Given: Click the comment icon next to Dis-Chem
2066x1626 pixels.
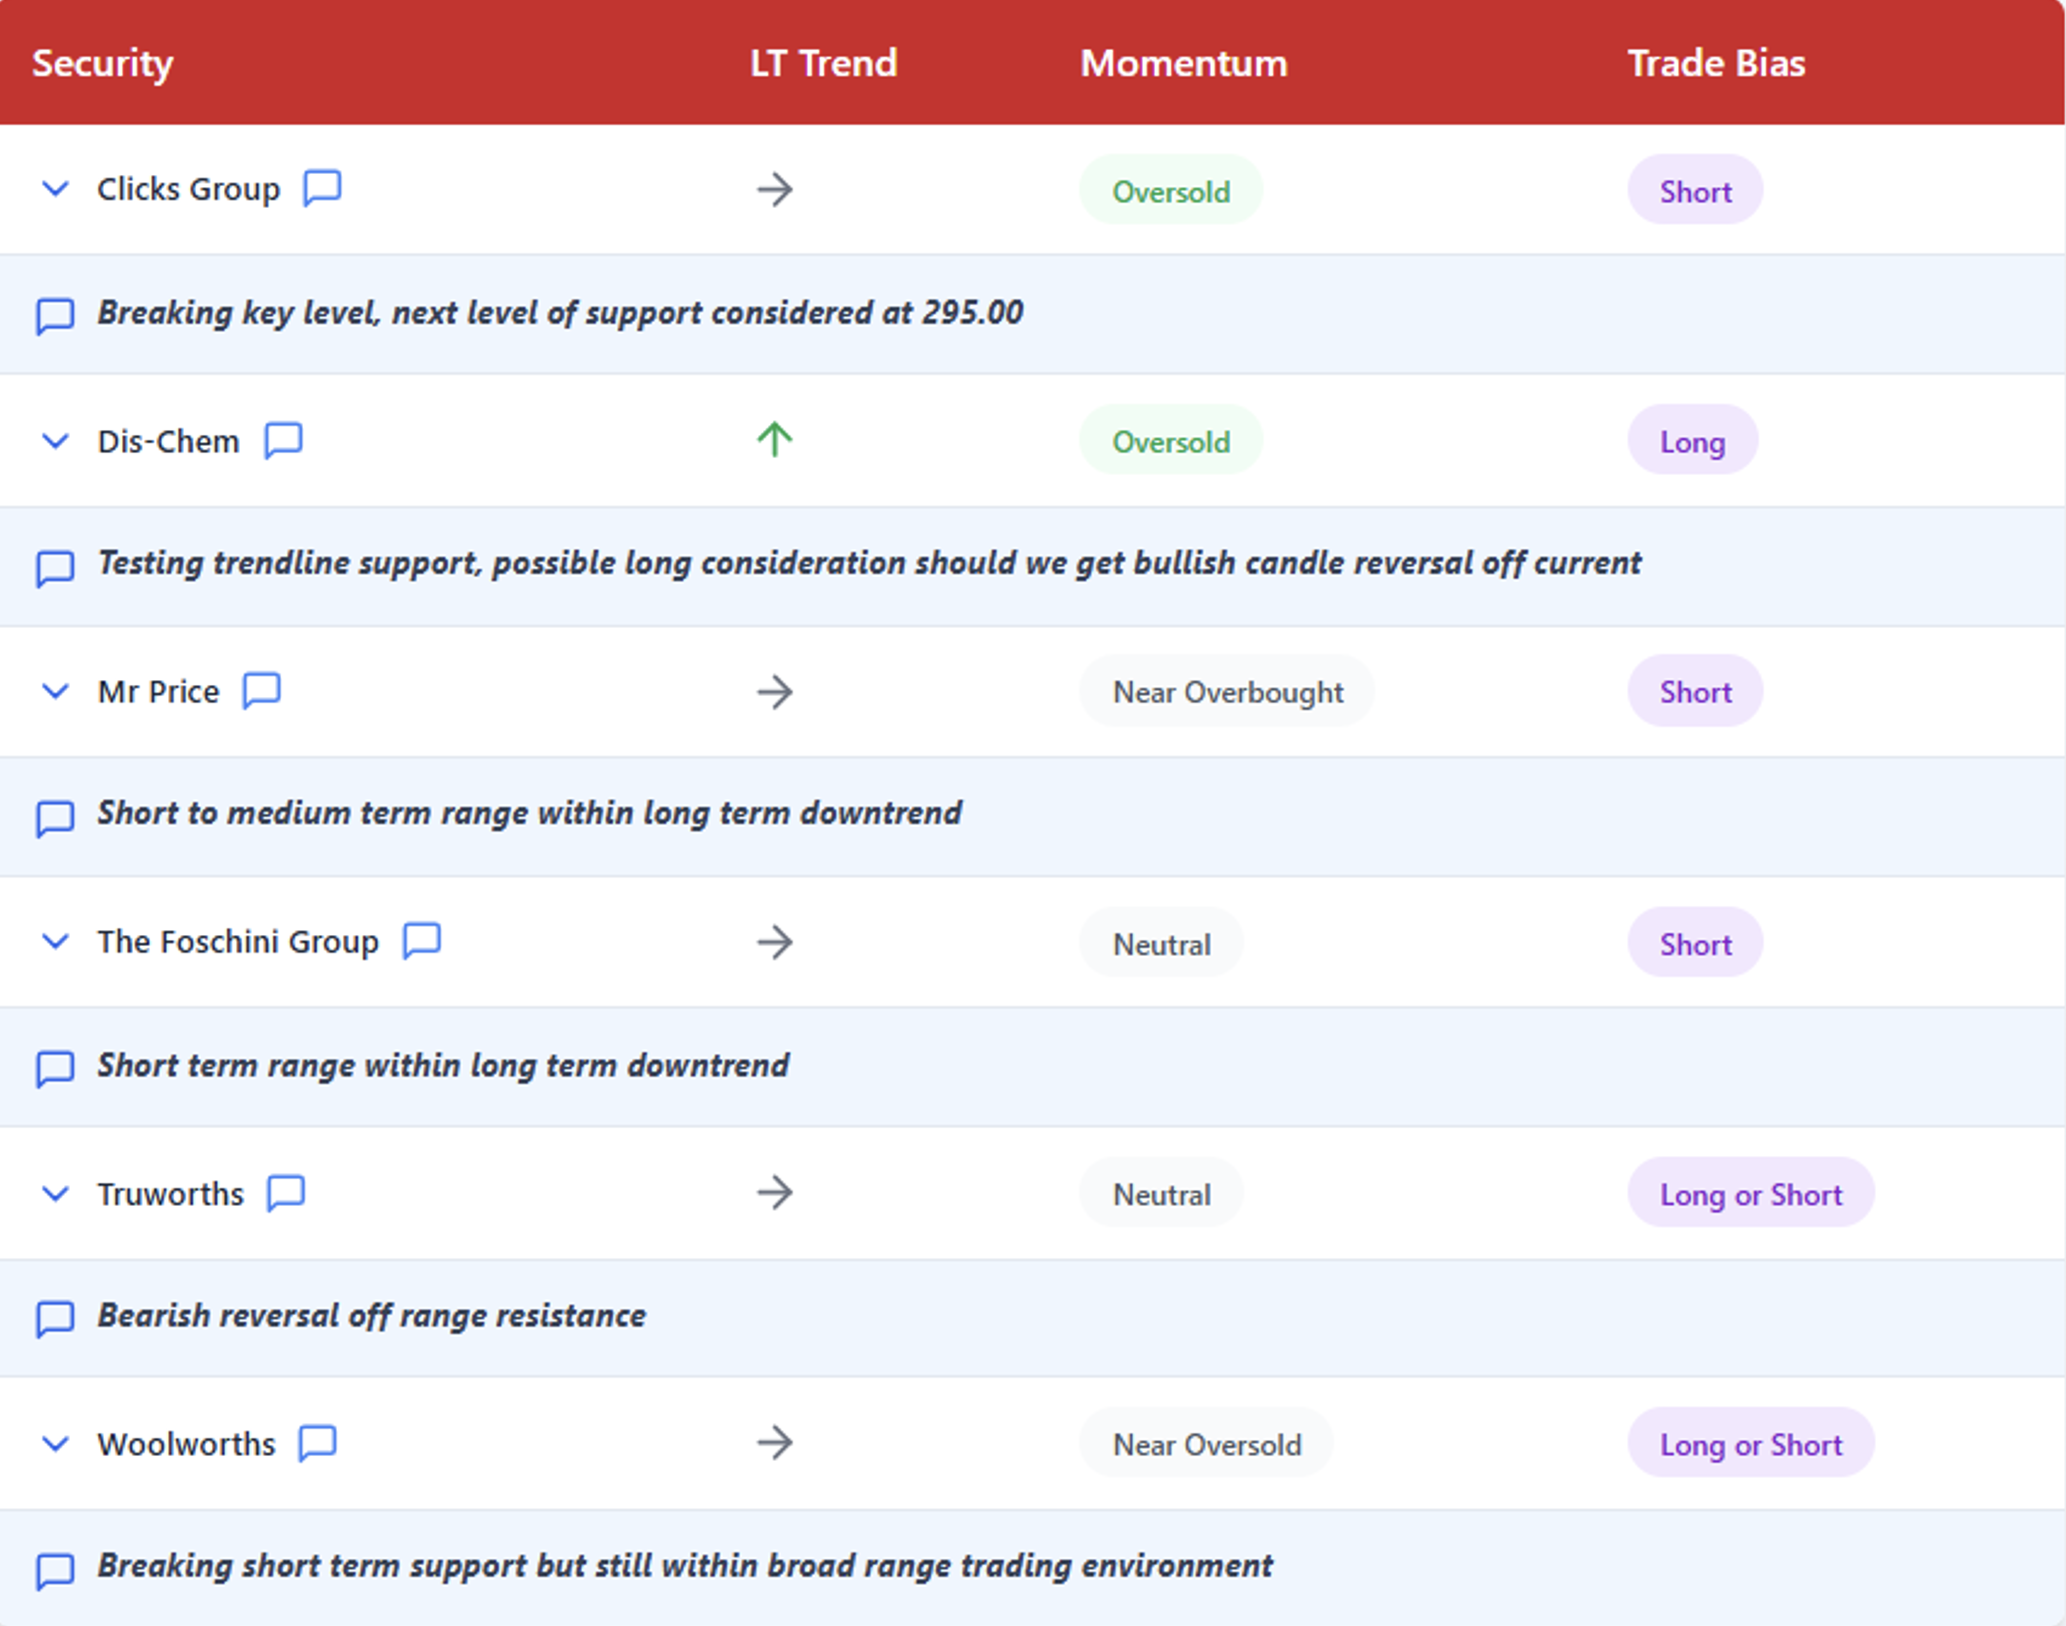Looking at the screenshot, I should pos(283,439).
